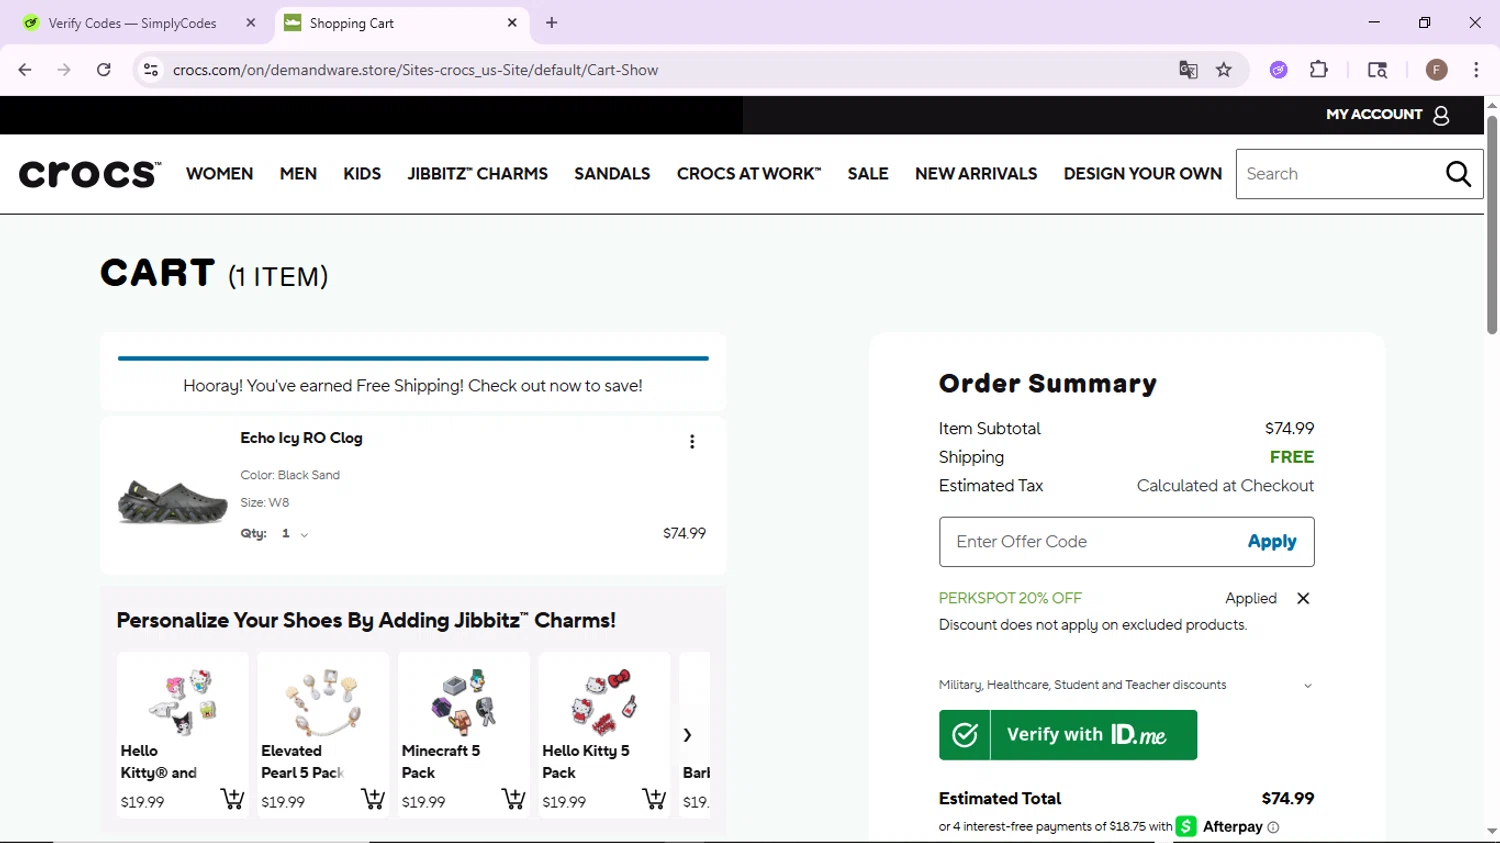Open the CROCS AT WORK menu
Image resolution: width=1500 pixels, height=843 pixels.
click(x=749, y=174)
